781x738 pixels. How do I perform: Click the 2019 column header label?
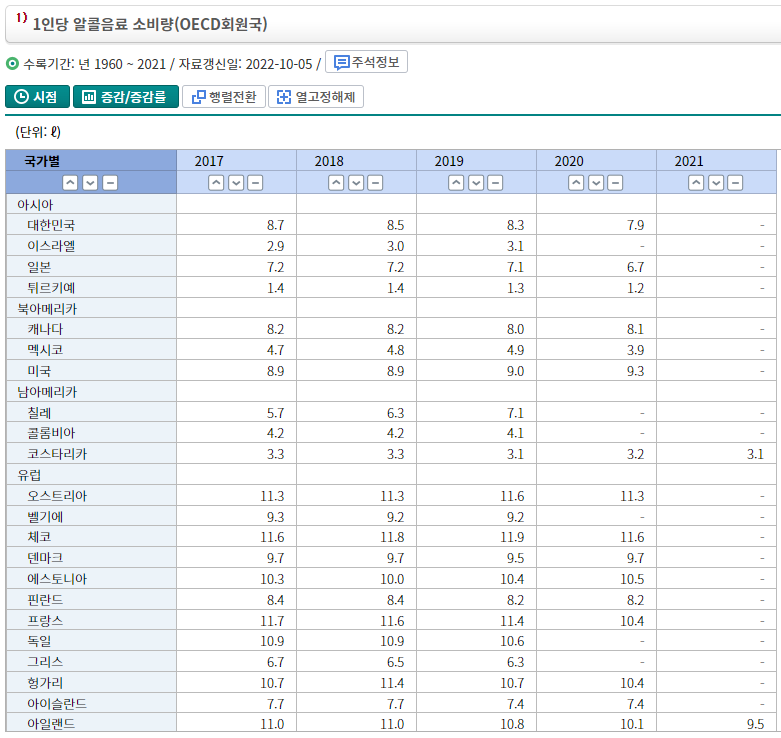coord(449,161)
